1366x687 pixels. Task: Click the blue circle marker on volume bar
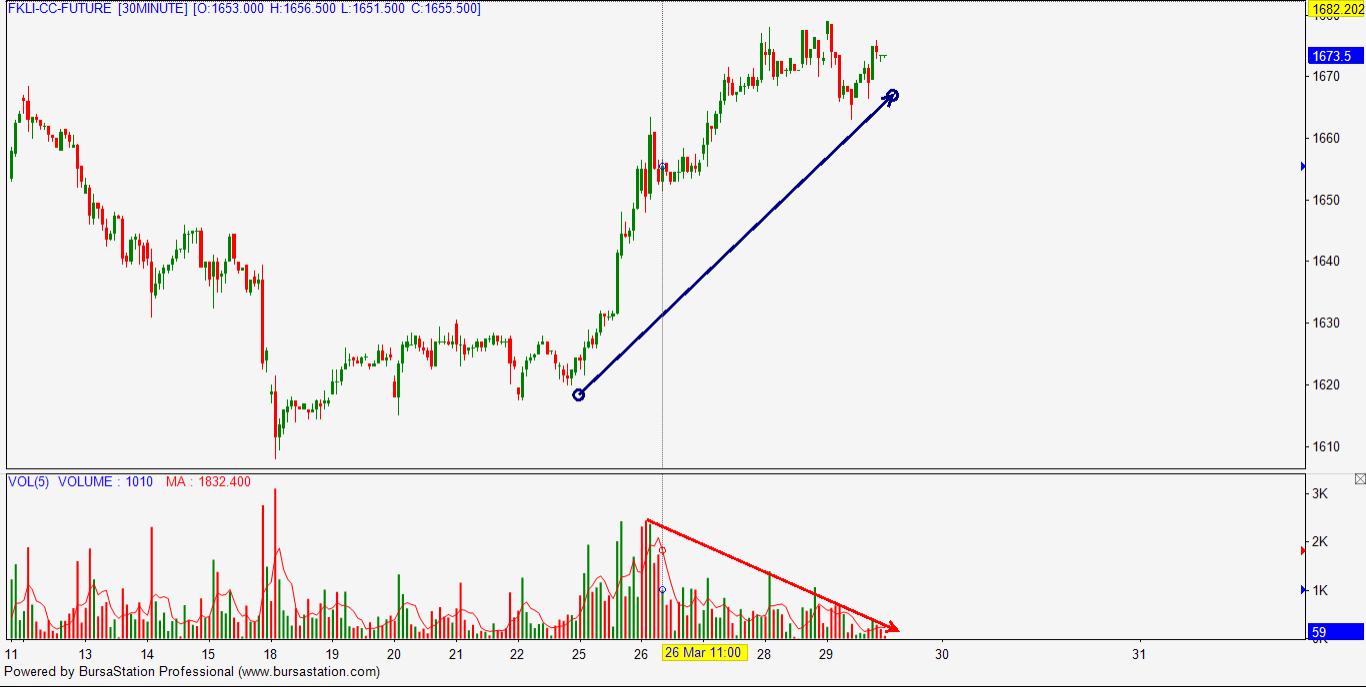point(662,590)
